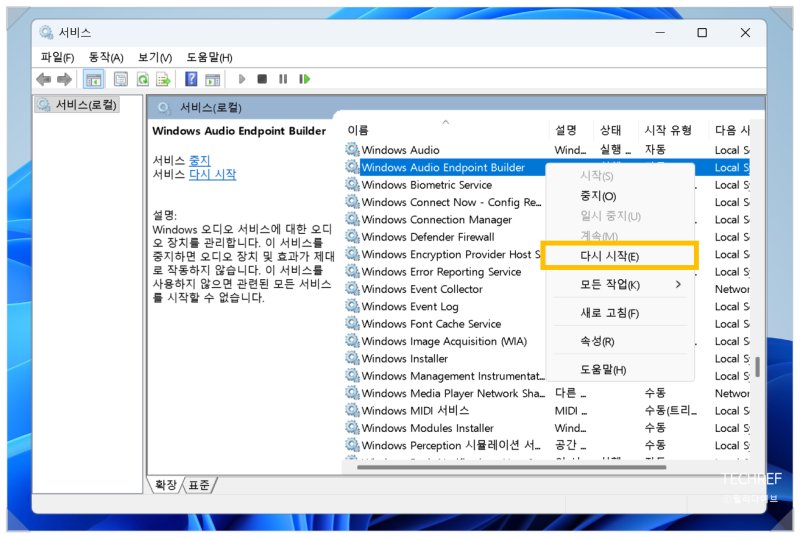Close the 서비스 window

tap(745, 32)
